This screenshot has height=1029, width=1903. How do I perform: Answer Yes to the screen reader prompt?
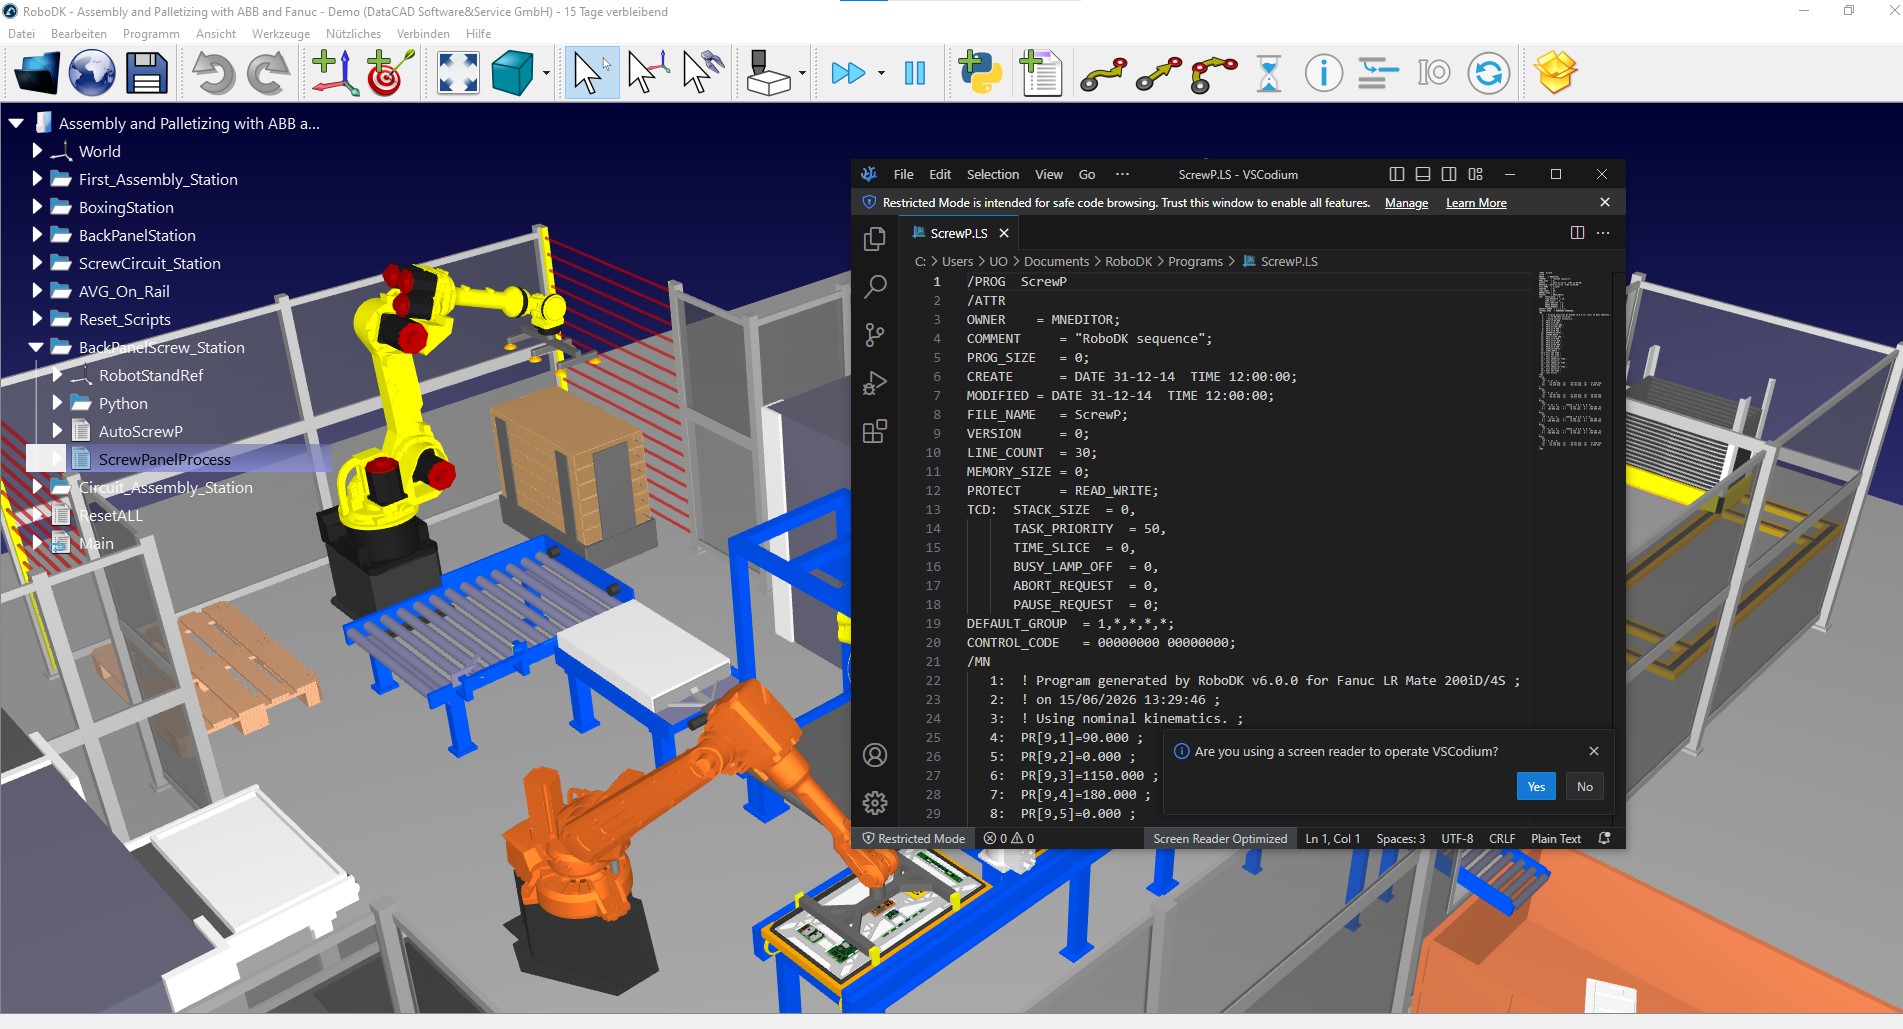(1536, 787)
